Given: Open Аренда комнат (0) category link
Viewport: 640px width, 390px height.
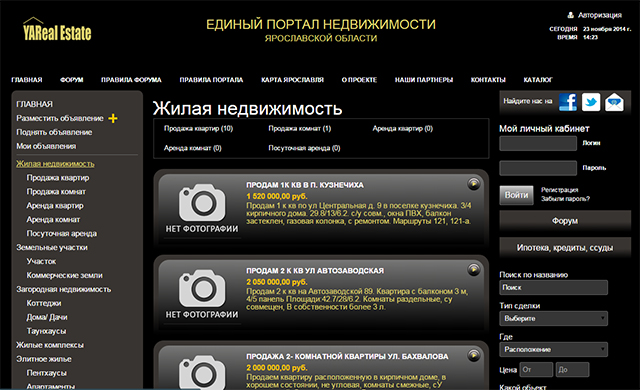Looking at the screenshot, I should 193,148.
